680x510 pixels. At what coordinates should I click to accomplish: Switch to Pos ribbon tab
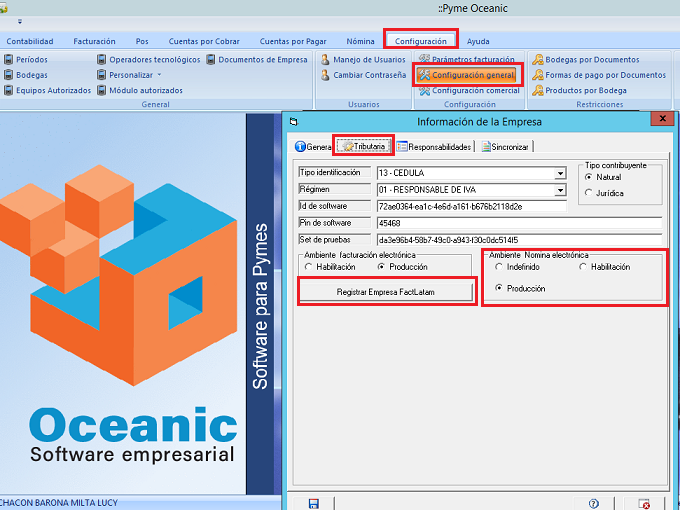pyautogui.click(x=142, y=41)
